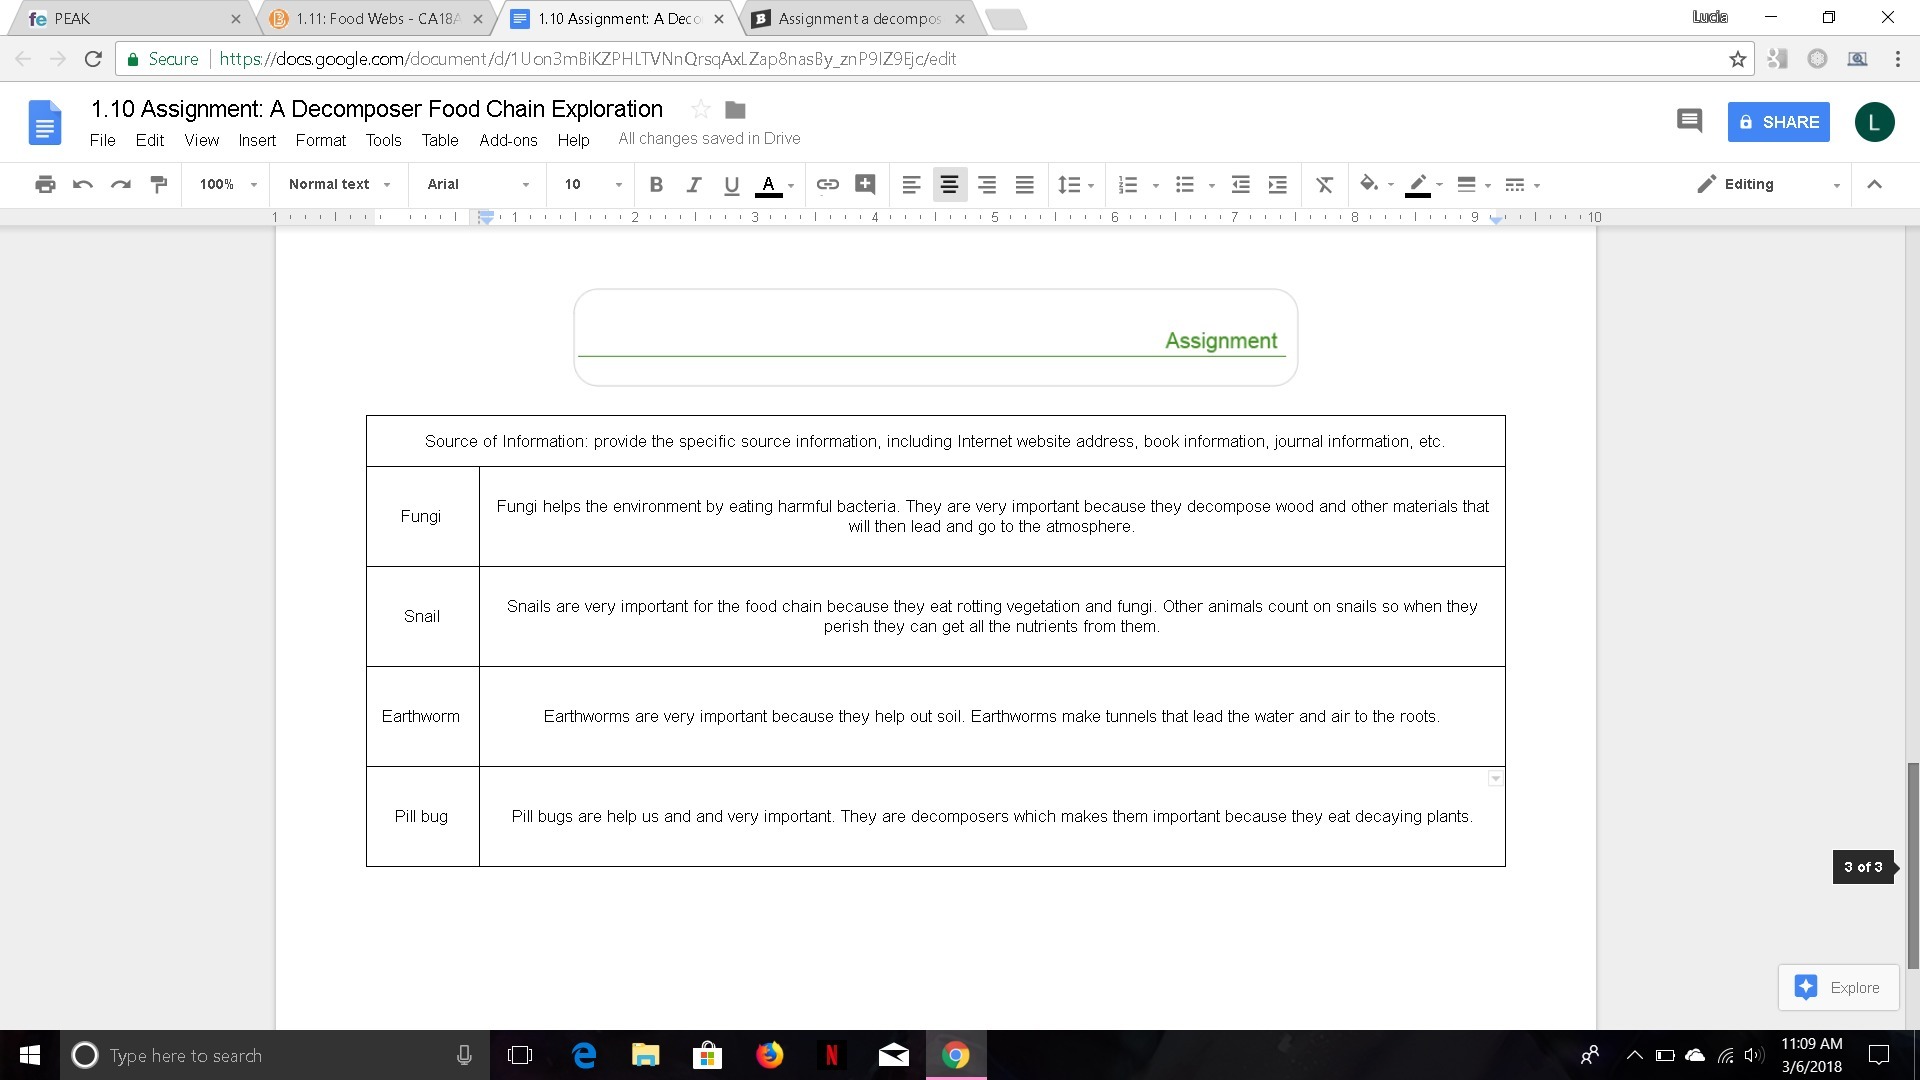
Task: Click the blue SHARE button
Action: coord(1778,122)
